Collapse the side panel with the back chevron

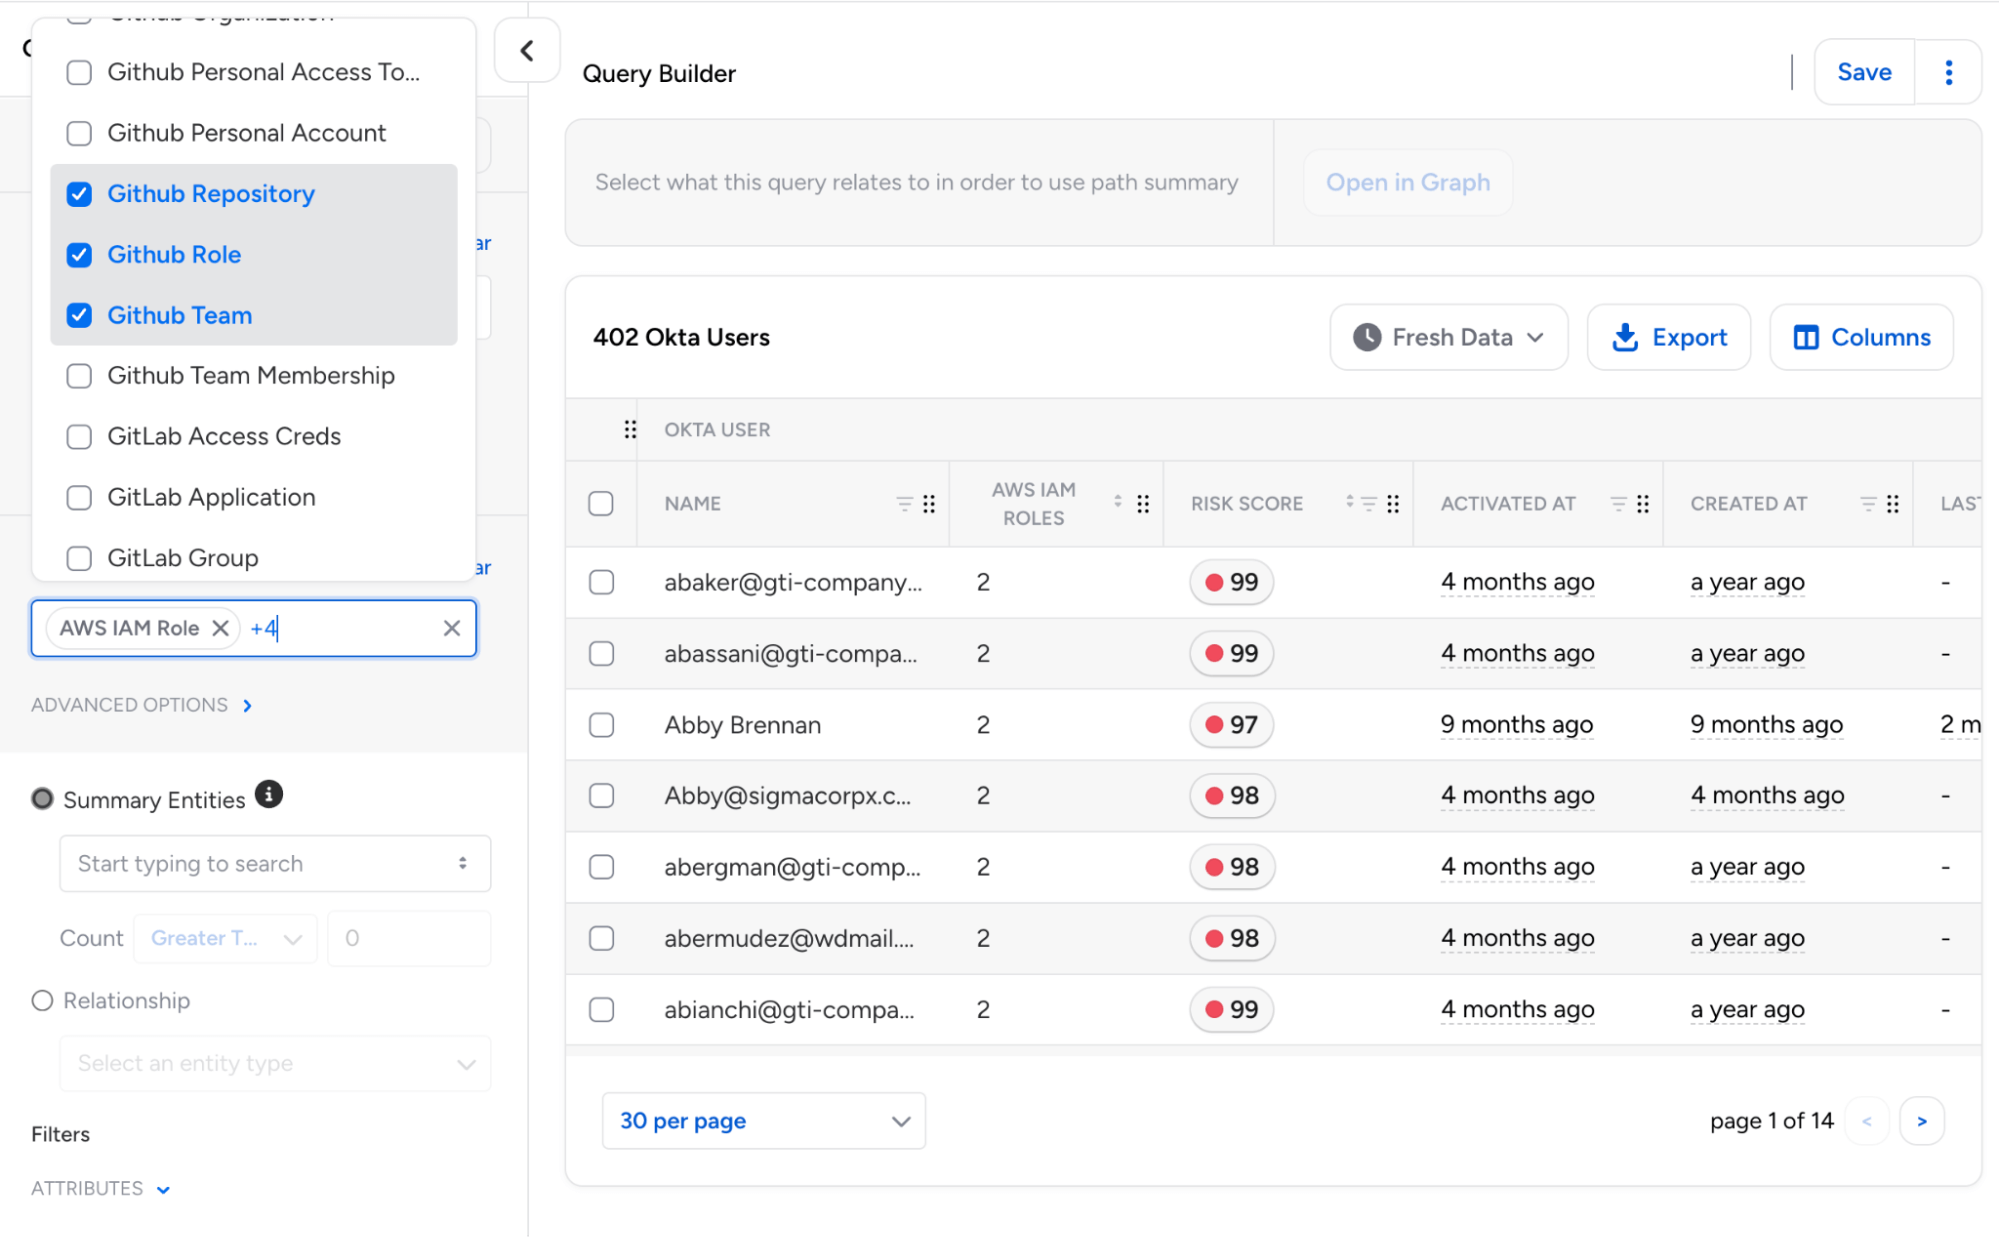tap(527, 50)
